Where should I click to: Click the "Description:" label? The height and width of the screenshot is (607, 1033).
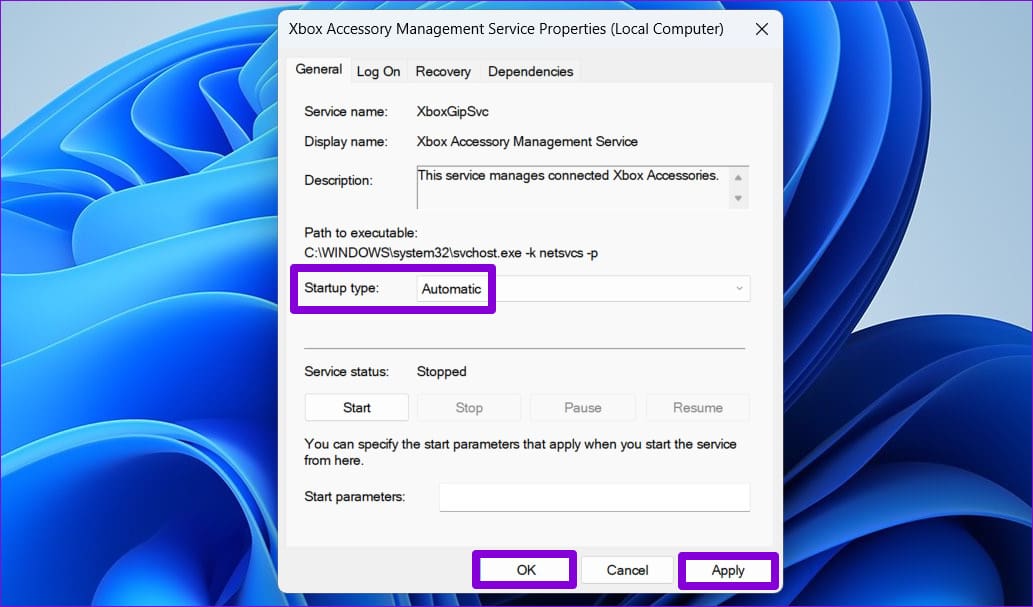tap(339, 180)
